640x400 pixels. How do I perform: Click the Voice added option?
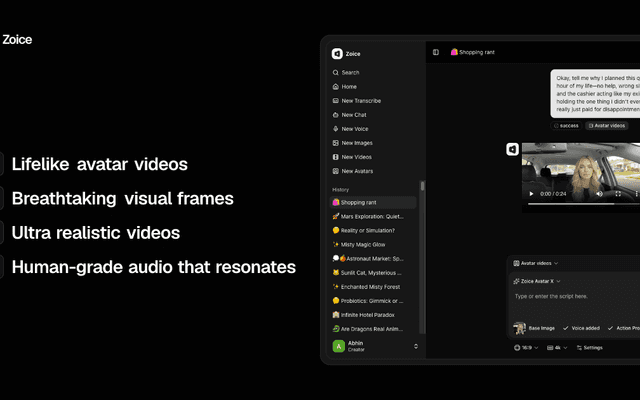581,328
